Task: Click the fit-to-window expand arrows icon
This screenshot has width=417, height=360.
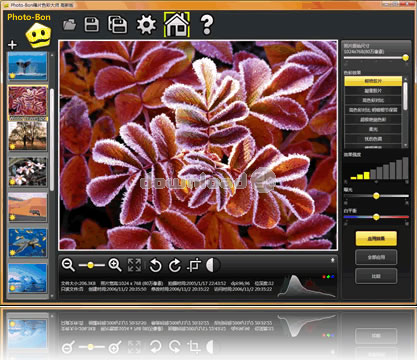Action: [134, 265]
